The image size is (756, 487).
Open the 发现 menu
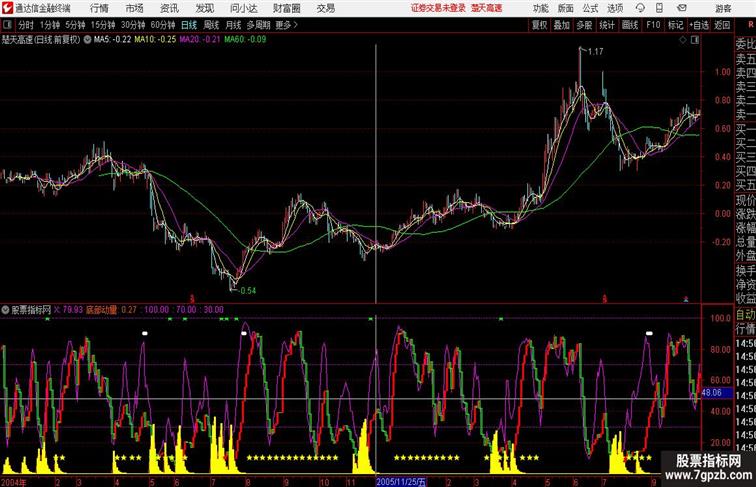204,8
